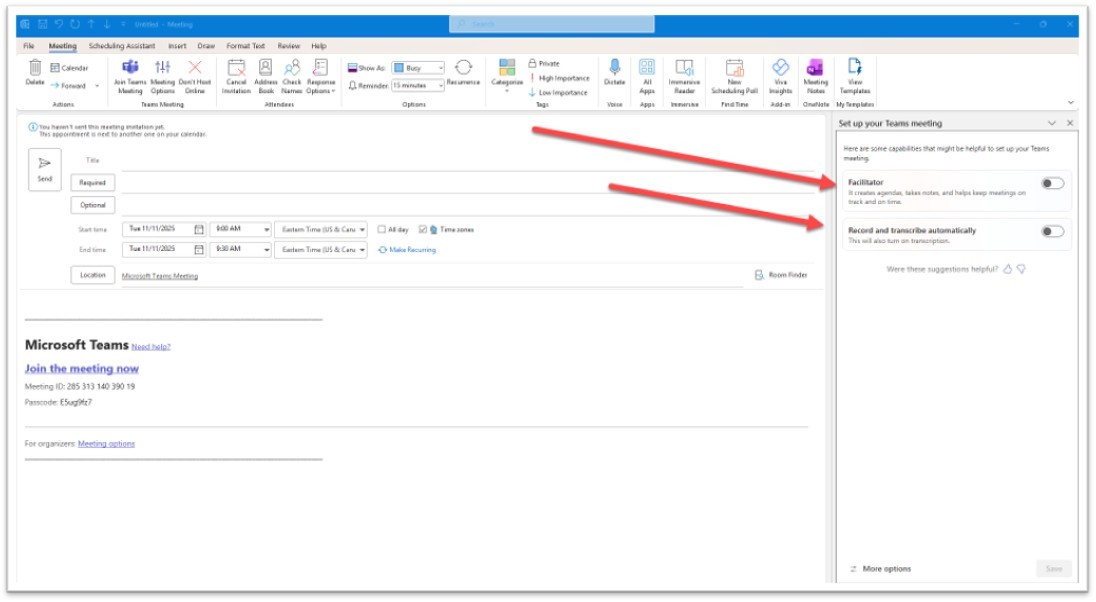Expand the 9:00 AM start time dropdown

(266, 229)
